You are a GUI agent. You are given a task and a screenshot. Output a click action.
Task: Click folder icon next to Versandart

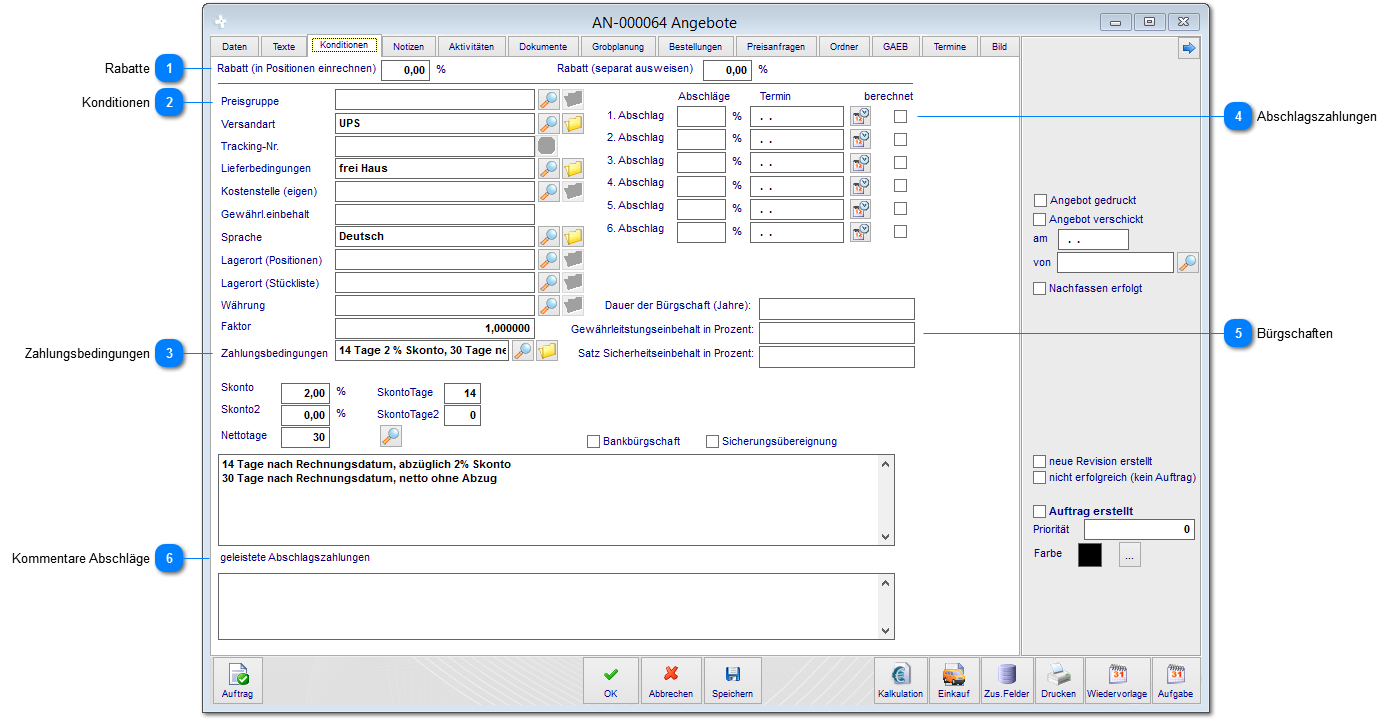[573, 123]
